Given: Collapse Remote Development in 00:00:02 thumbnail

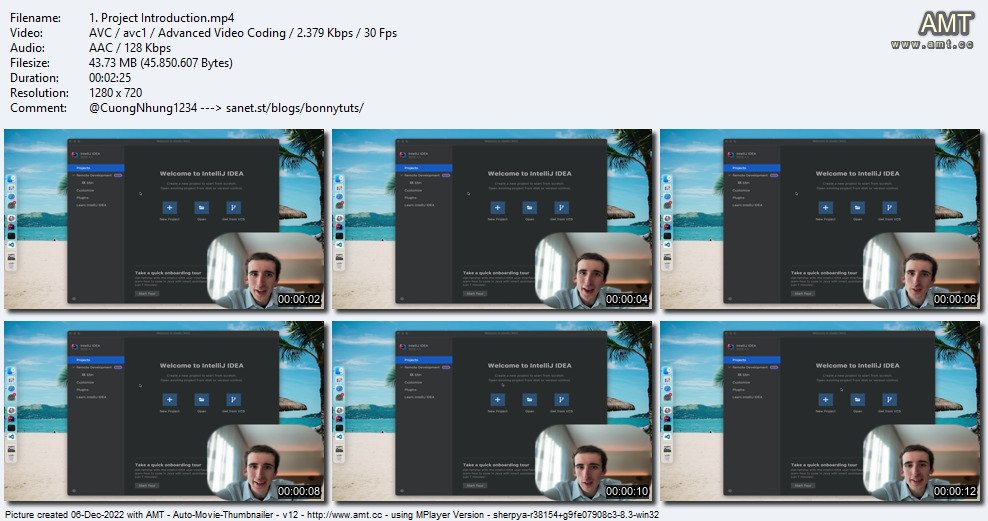Looking at the screenshot, I should tap(74, 175).
